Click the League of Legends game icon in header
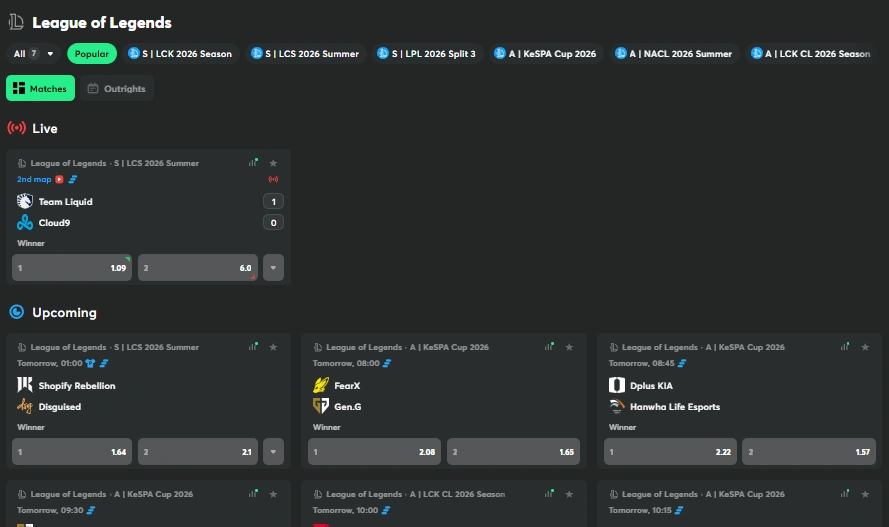This screenshot has height=527, width=889. tap(16, 23)
